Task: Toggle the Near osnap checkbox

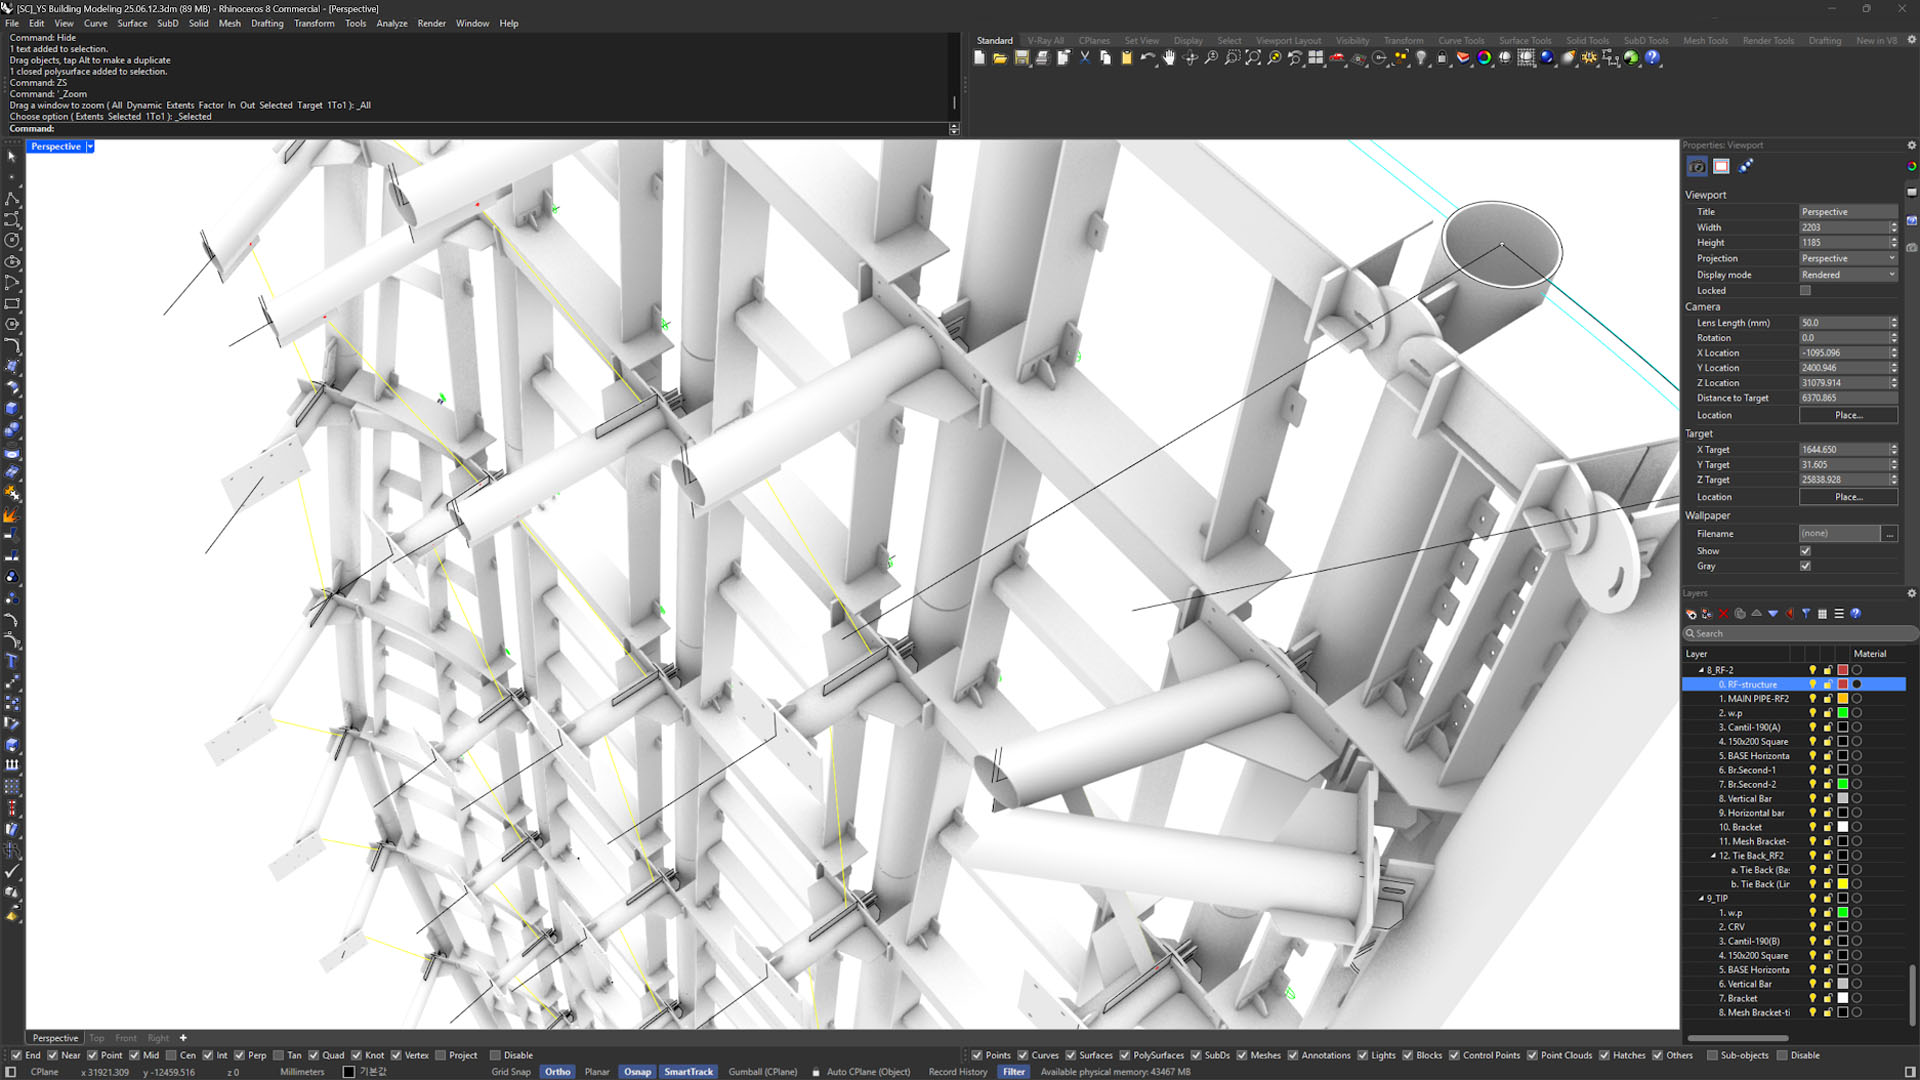Action: coord(53,1055)
